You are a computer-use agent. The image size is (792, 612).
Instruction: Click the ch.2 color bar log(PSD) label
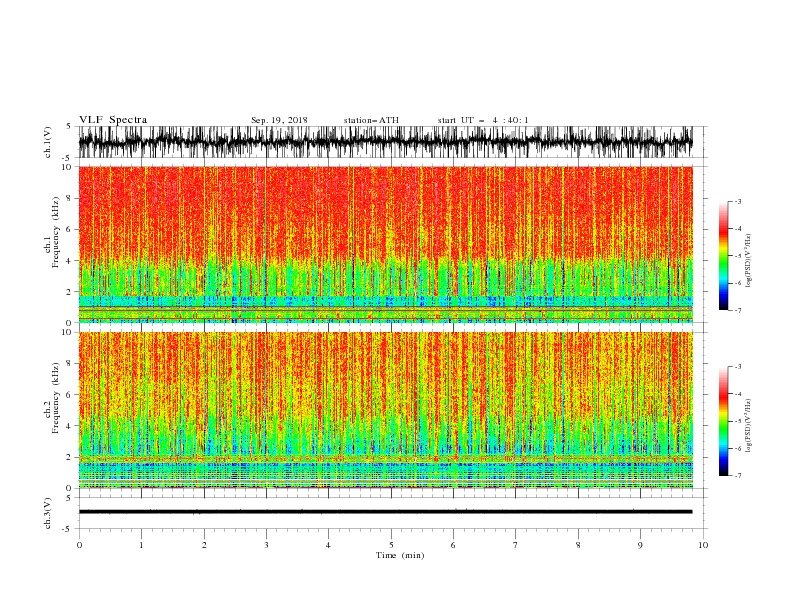(x=749, y=425)
